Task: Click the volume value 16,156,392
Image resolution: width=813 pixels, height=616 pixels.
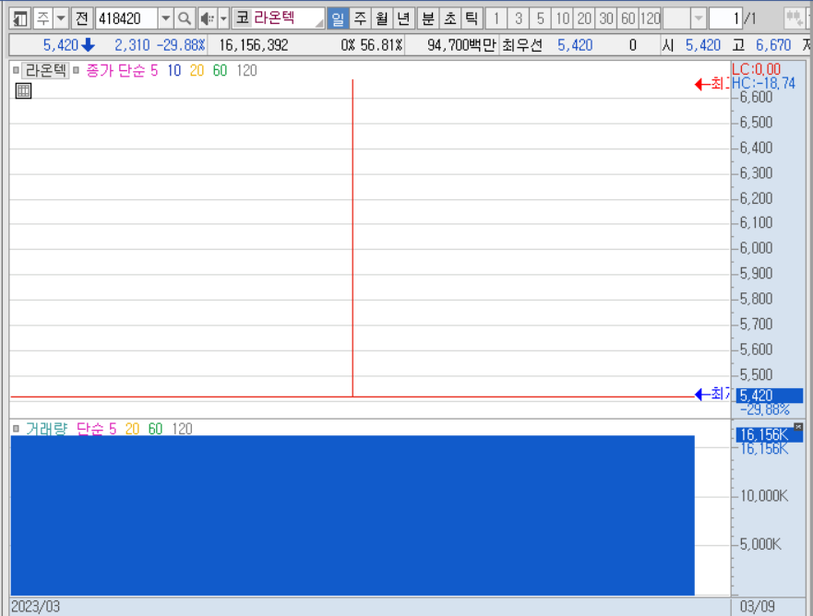Action: coord(254,45)
